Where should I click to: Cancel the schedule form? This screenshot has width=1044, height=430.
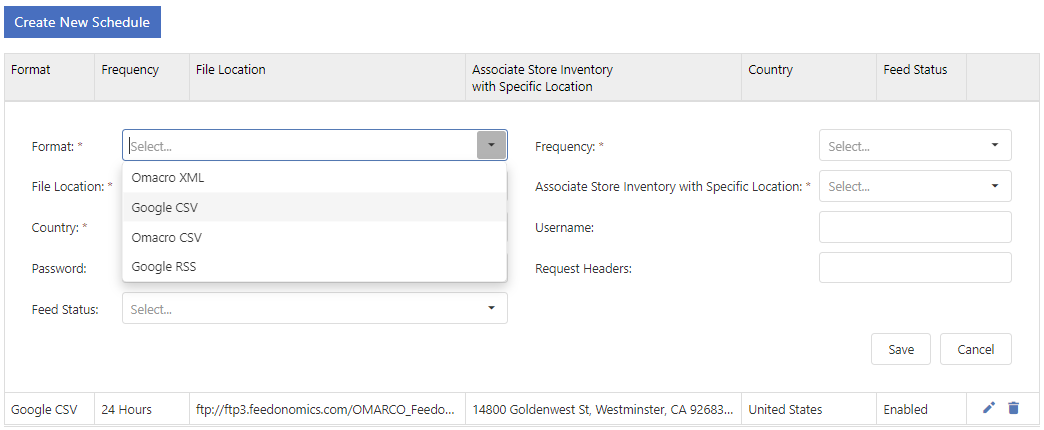click(x=975, y=350)
